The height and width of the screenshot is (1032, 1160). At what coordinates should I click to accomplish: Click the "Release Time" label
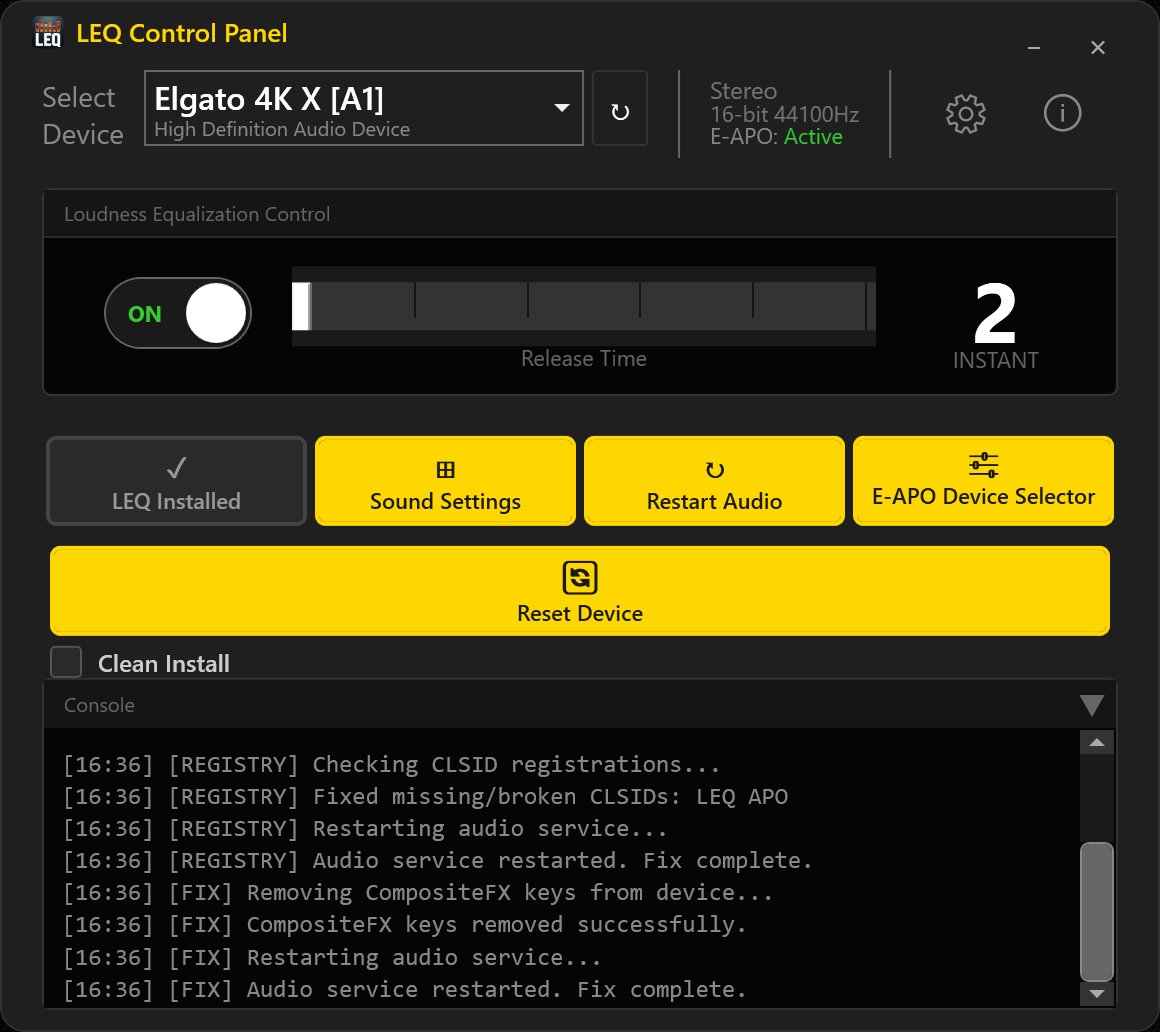[x=584, y=359]
